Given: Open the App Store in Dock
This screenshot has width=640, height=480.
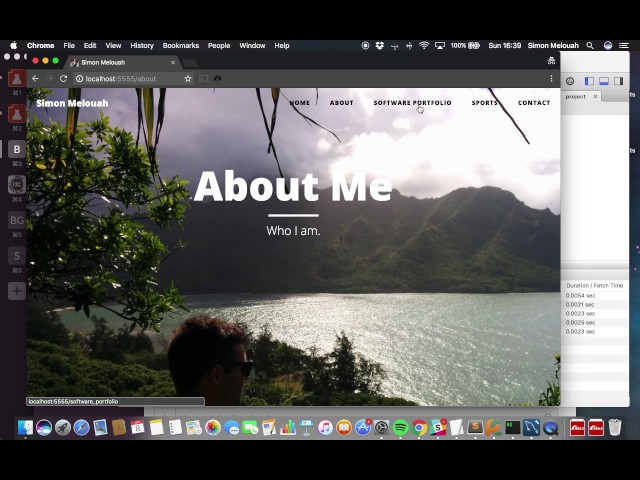Looking at the screenshot, I should (x=363, y=427).
